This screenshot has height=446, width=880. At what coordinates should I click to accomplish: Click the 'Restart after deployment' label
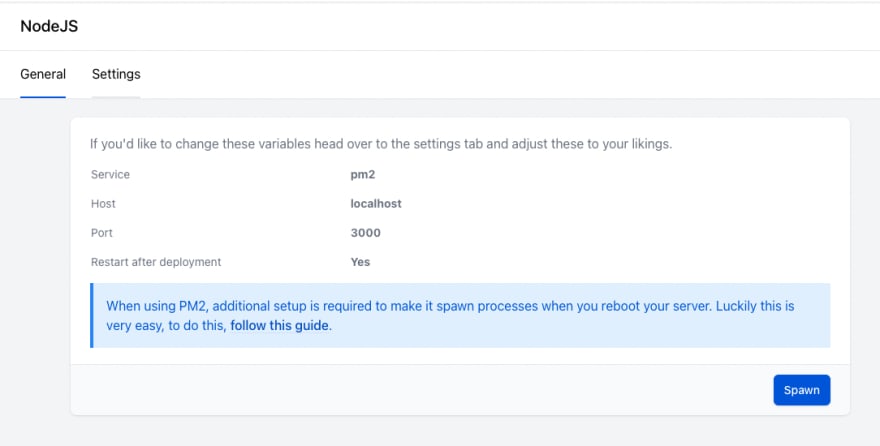[x=156, y=262]
